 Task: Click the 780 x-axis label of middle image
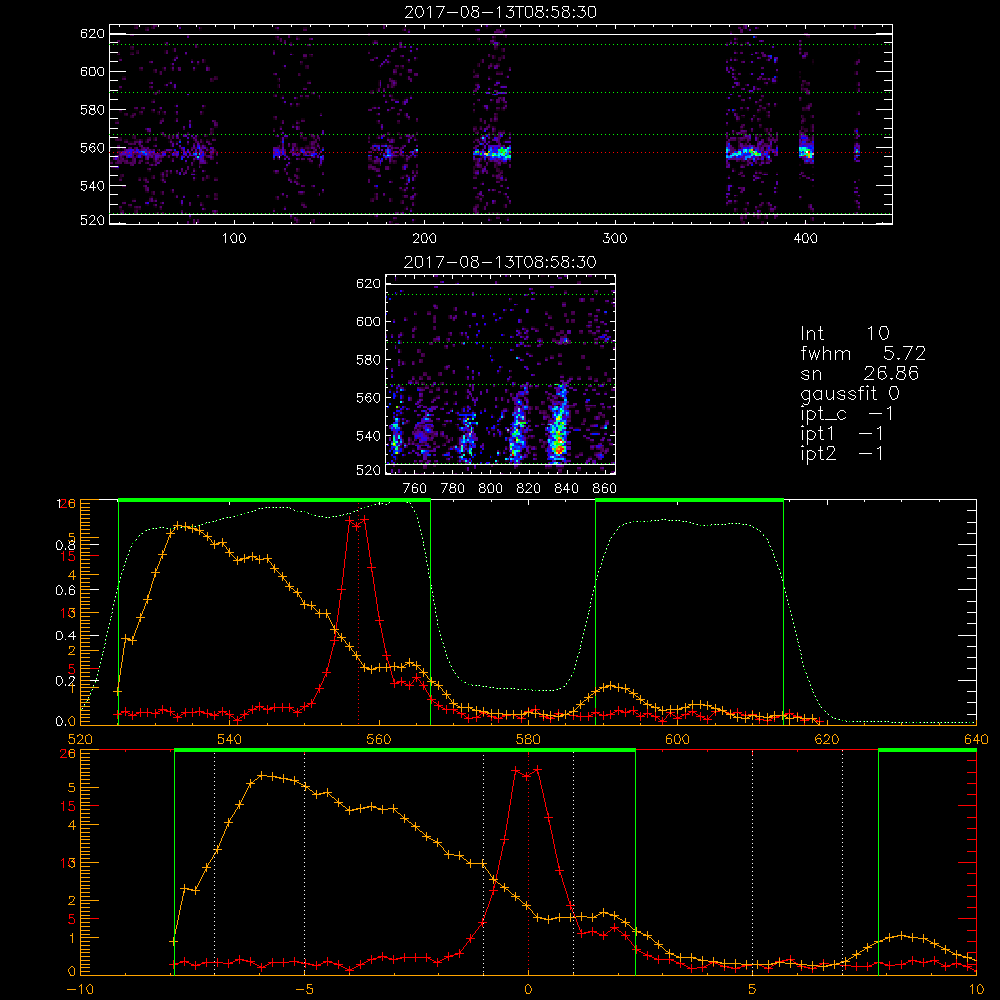point(453,489)
